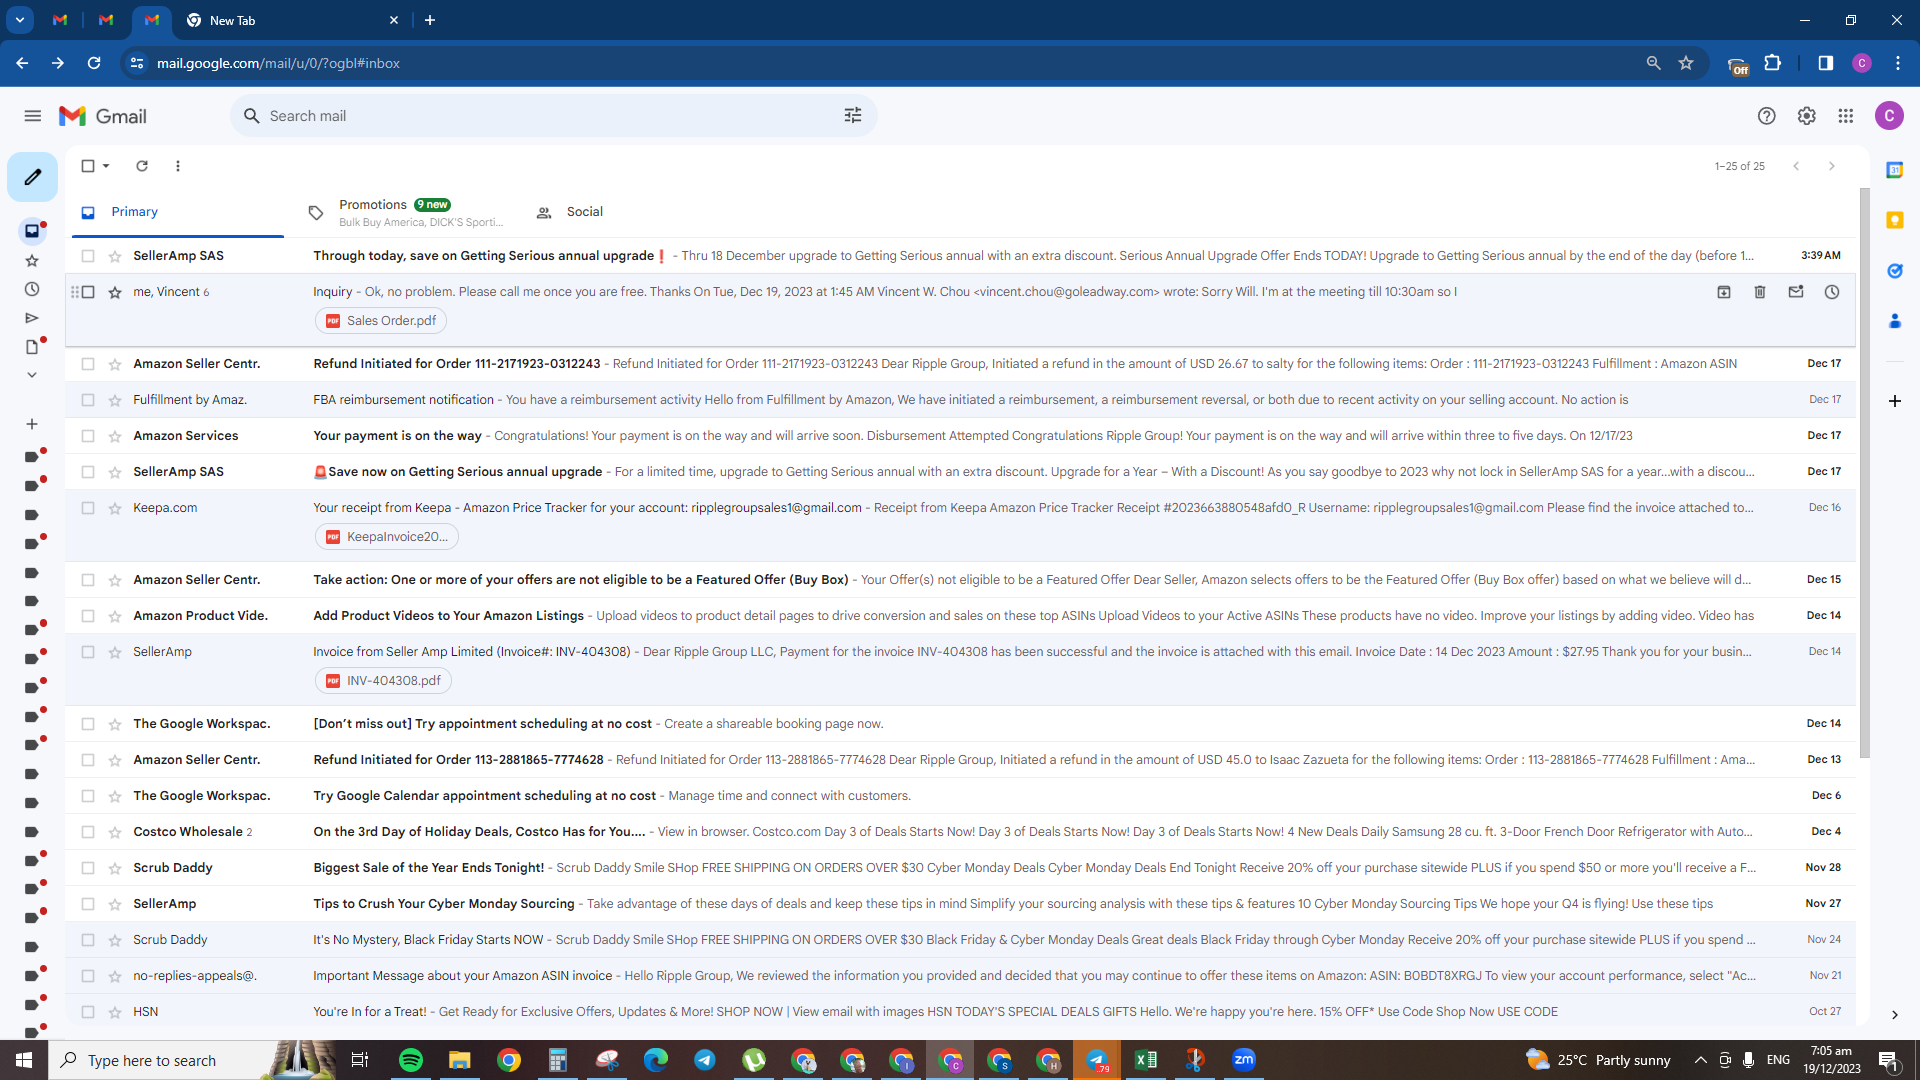Viewport: 1920px width, 1080px height.
Task: Open the Chrome Extensions puzzle icon
Action: (1772, 63)
